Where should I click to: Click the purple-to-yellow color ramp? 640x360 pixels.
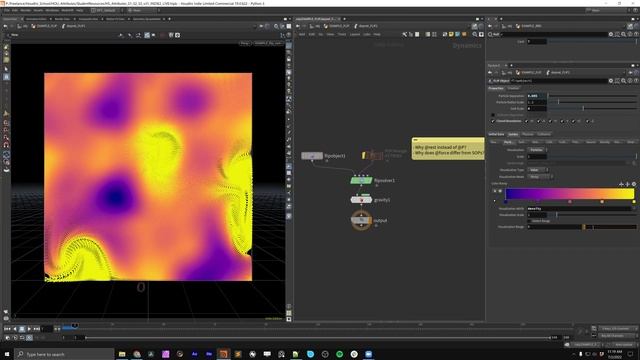(x=570, y=193)
